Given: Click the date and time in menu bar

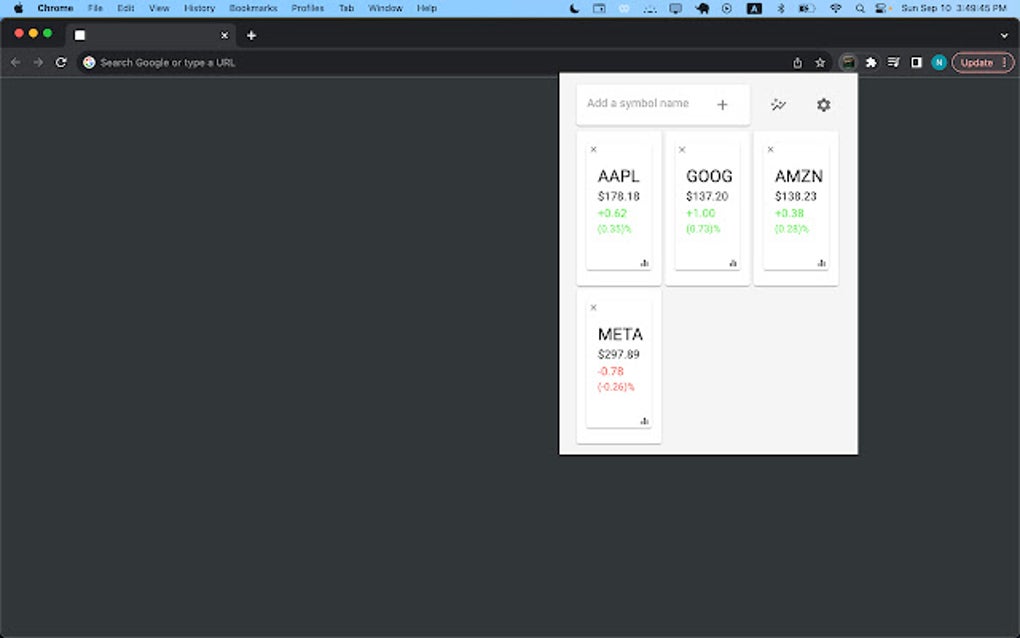Looking at the screenshot, I should (x=954, y=8).
